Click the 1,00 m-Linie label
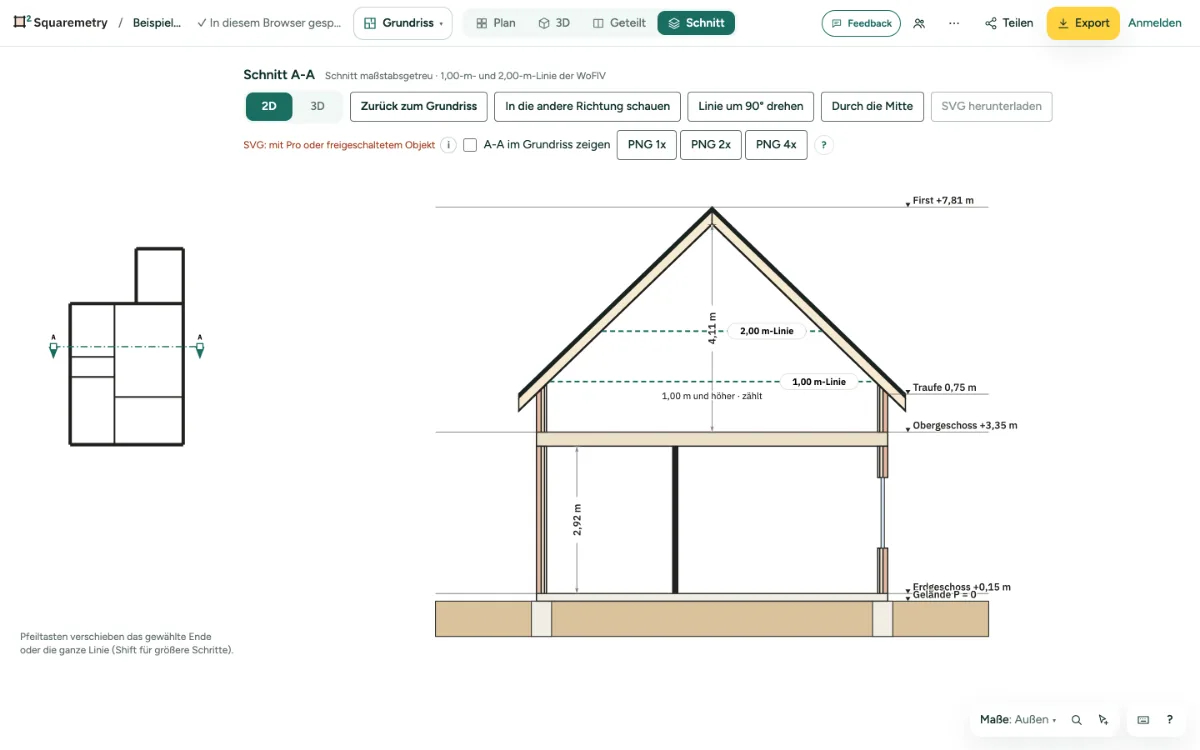 819,381
